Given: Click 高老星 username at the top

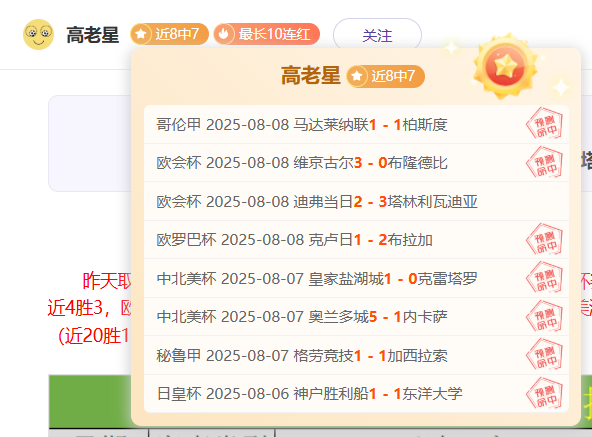Looking at the screenshot, I should coord(92,35).
